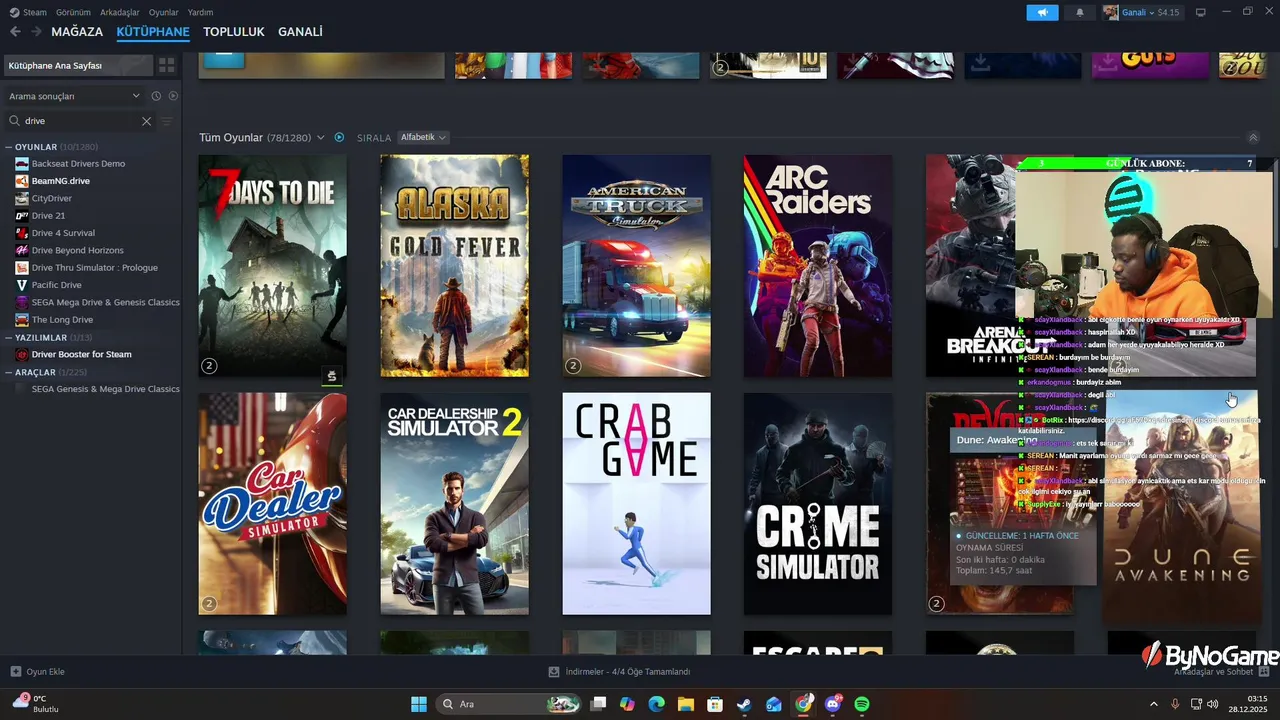Launch Microsoft Edge from taskbar
Image resolution: width=1280 pixels, height=720 pixels.
[x=656, y=704]
